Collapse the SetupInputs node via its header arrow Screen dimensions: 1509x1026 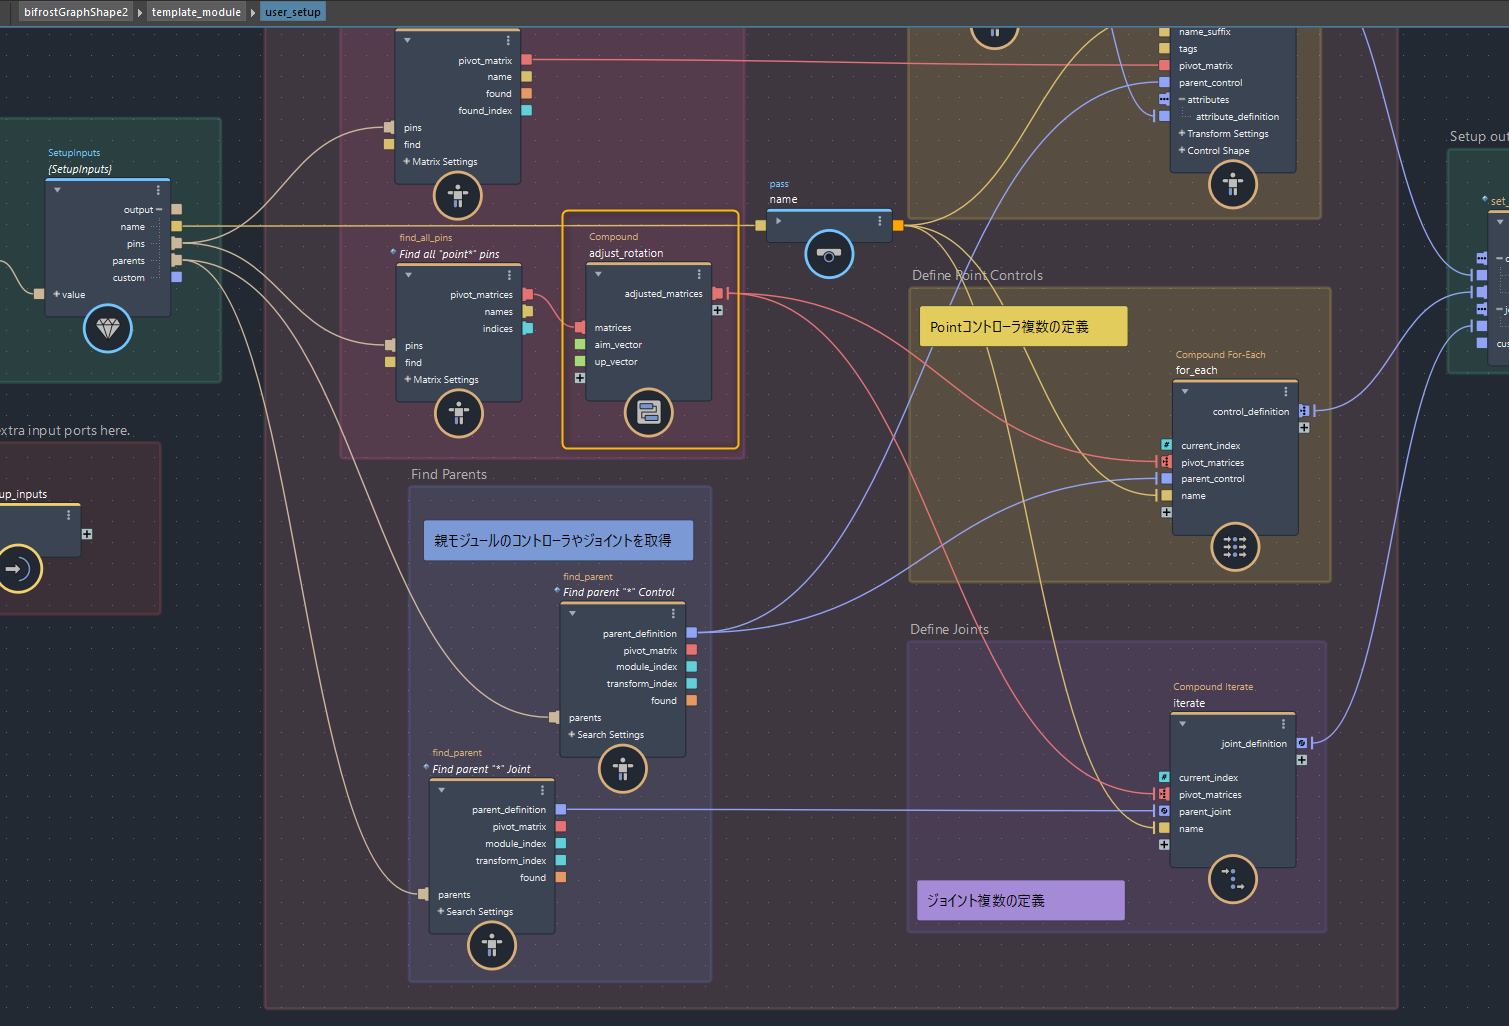(x=57, y=189)
